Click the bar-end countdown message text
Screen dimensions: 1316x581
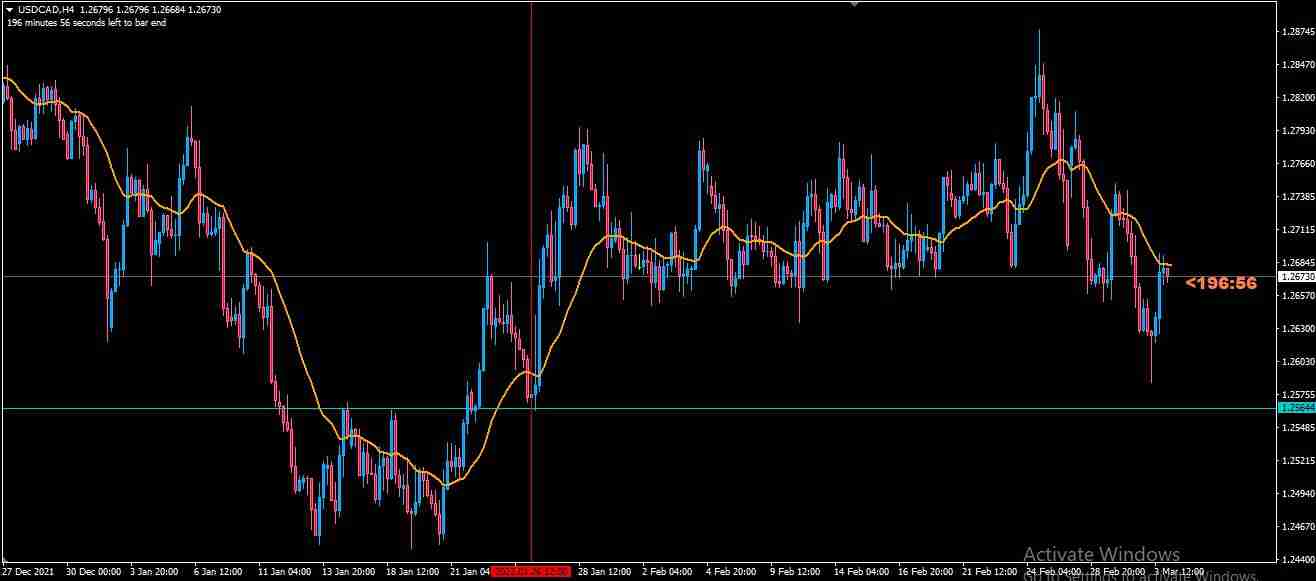point(85,20)
